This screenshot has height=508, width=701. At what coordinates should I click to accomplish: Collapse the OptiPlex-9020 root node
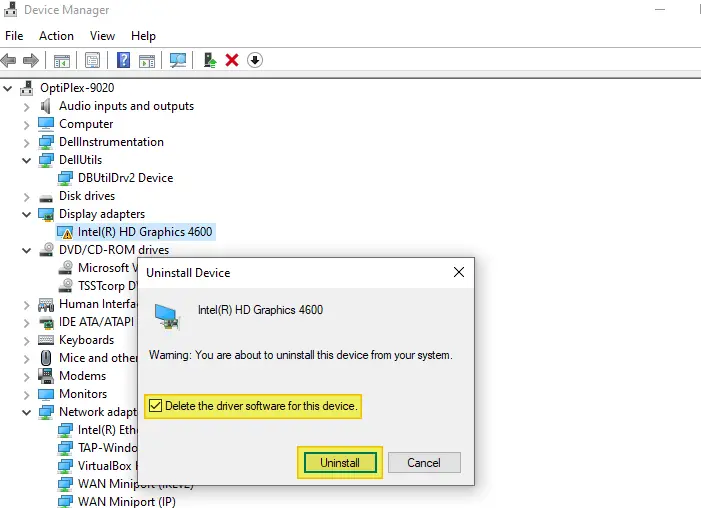(x=8, y=88)
